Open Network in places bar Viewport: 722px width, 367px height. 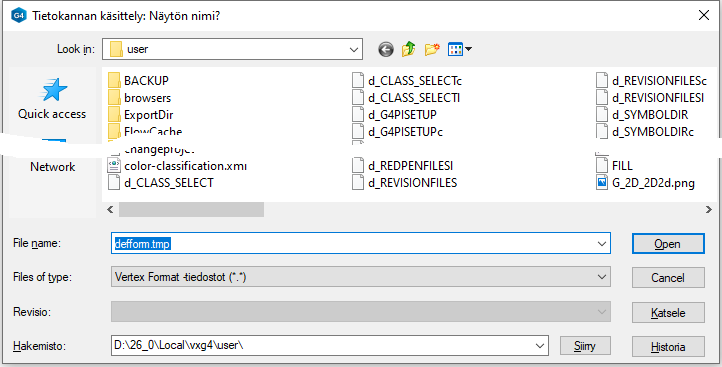52,167
